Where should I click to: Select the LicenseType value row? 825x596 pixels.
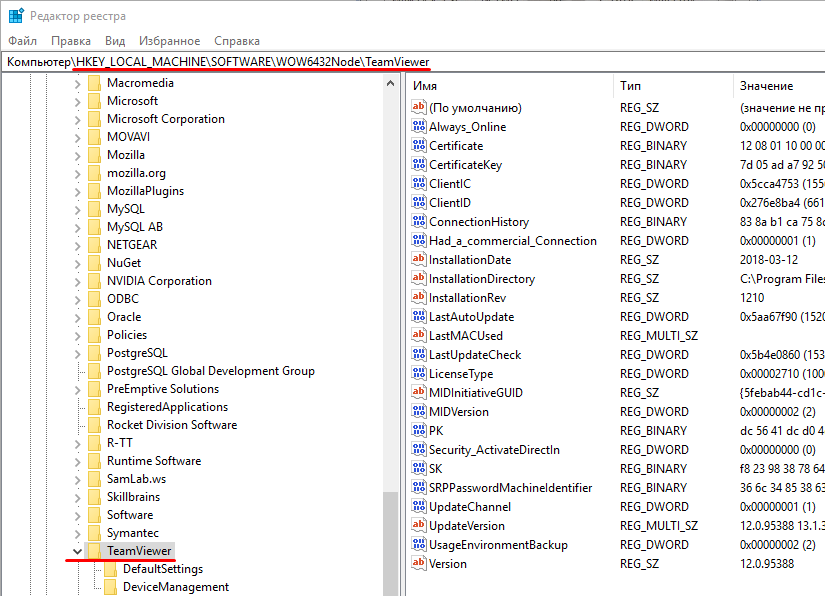coord(461,374)
